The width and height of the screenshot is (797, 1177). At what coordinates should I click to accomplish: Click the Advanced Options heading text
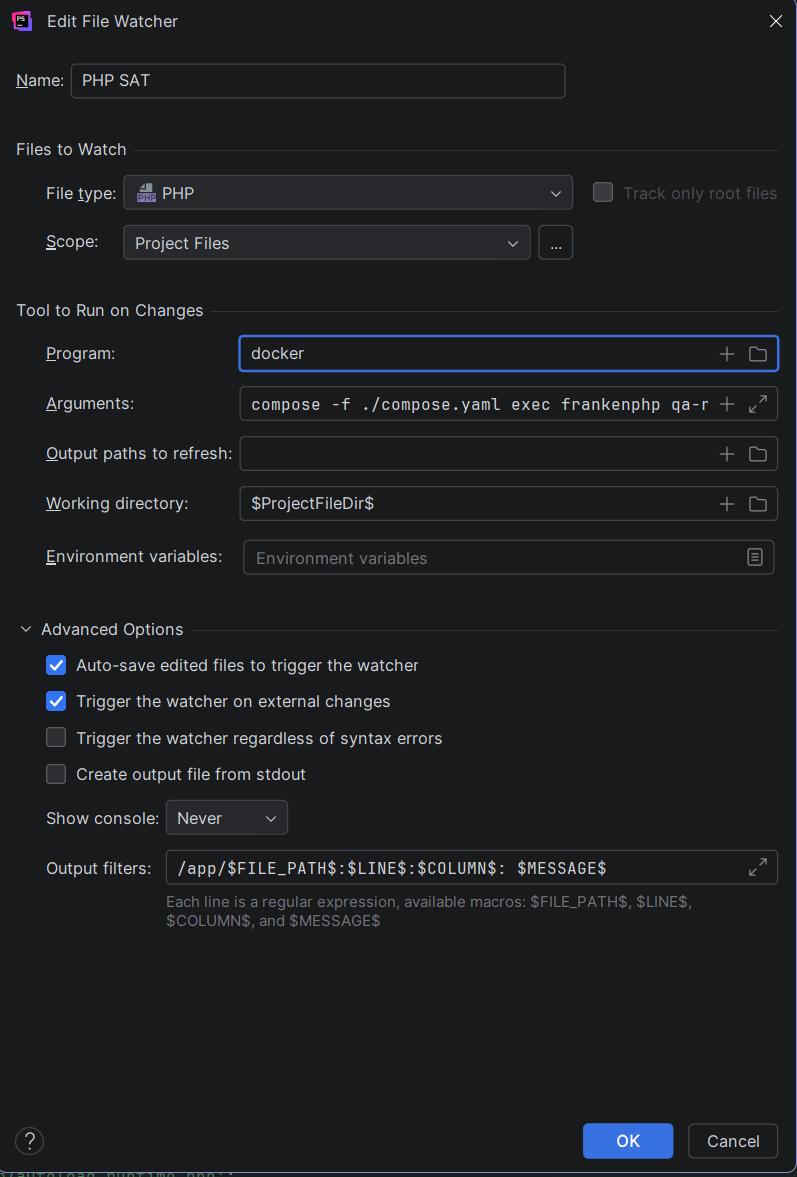click(112, 629)
